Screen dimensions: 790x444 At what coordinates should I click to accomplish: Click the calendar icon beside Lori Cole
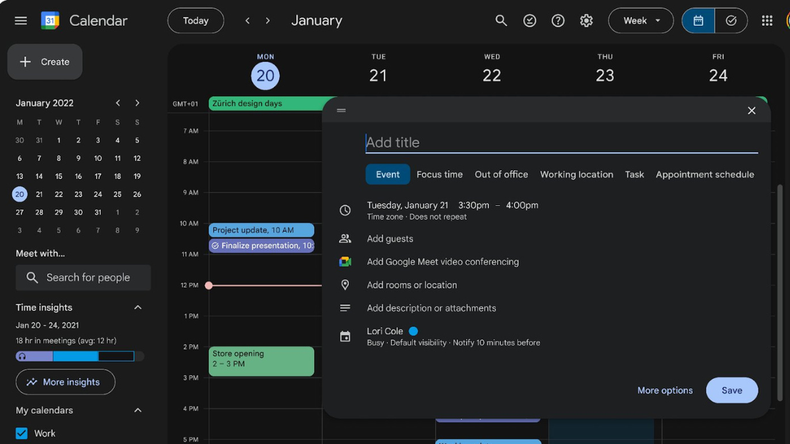[x=345, y=336]
